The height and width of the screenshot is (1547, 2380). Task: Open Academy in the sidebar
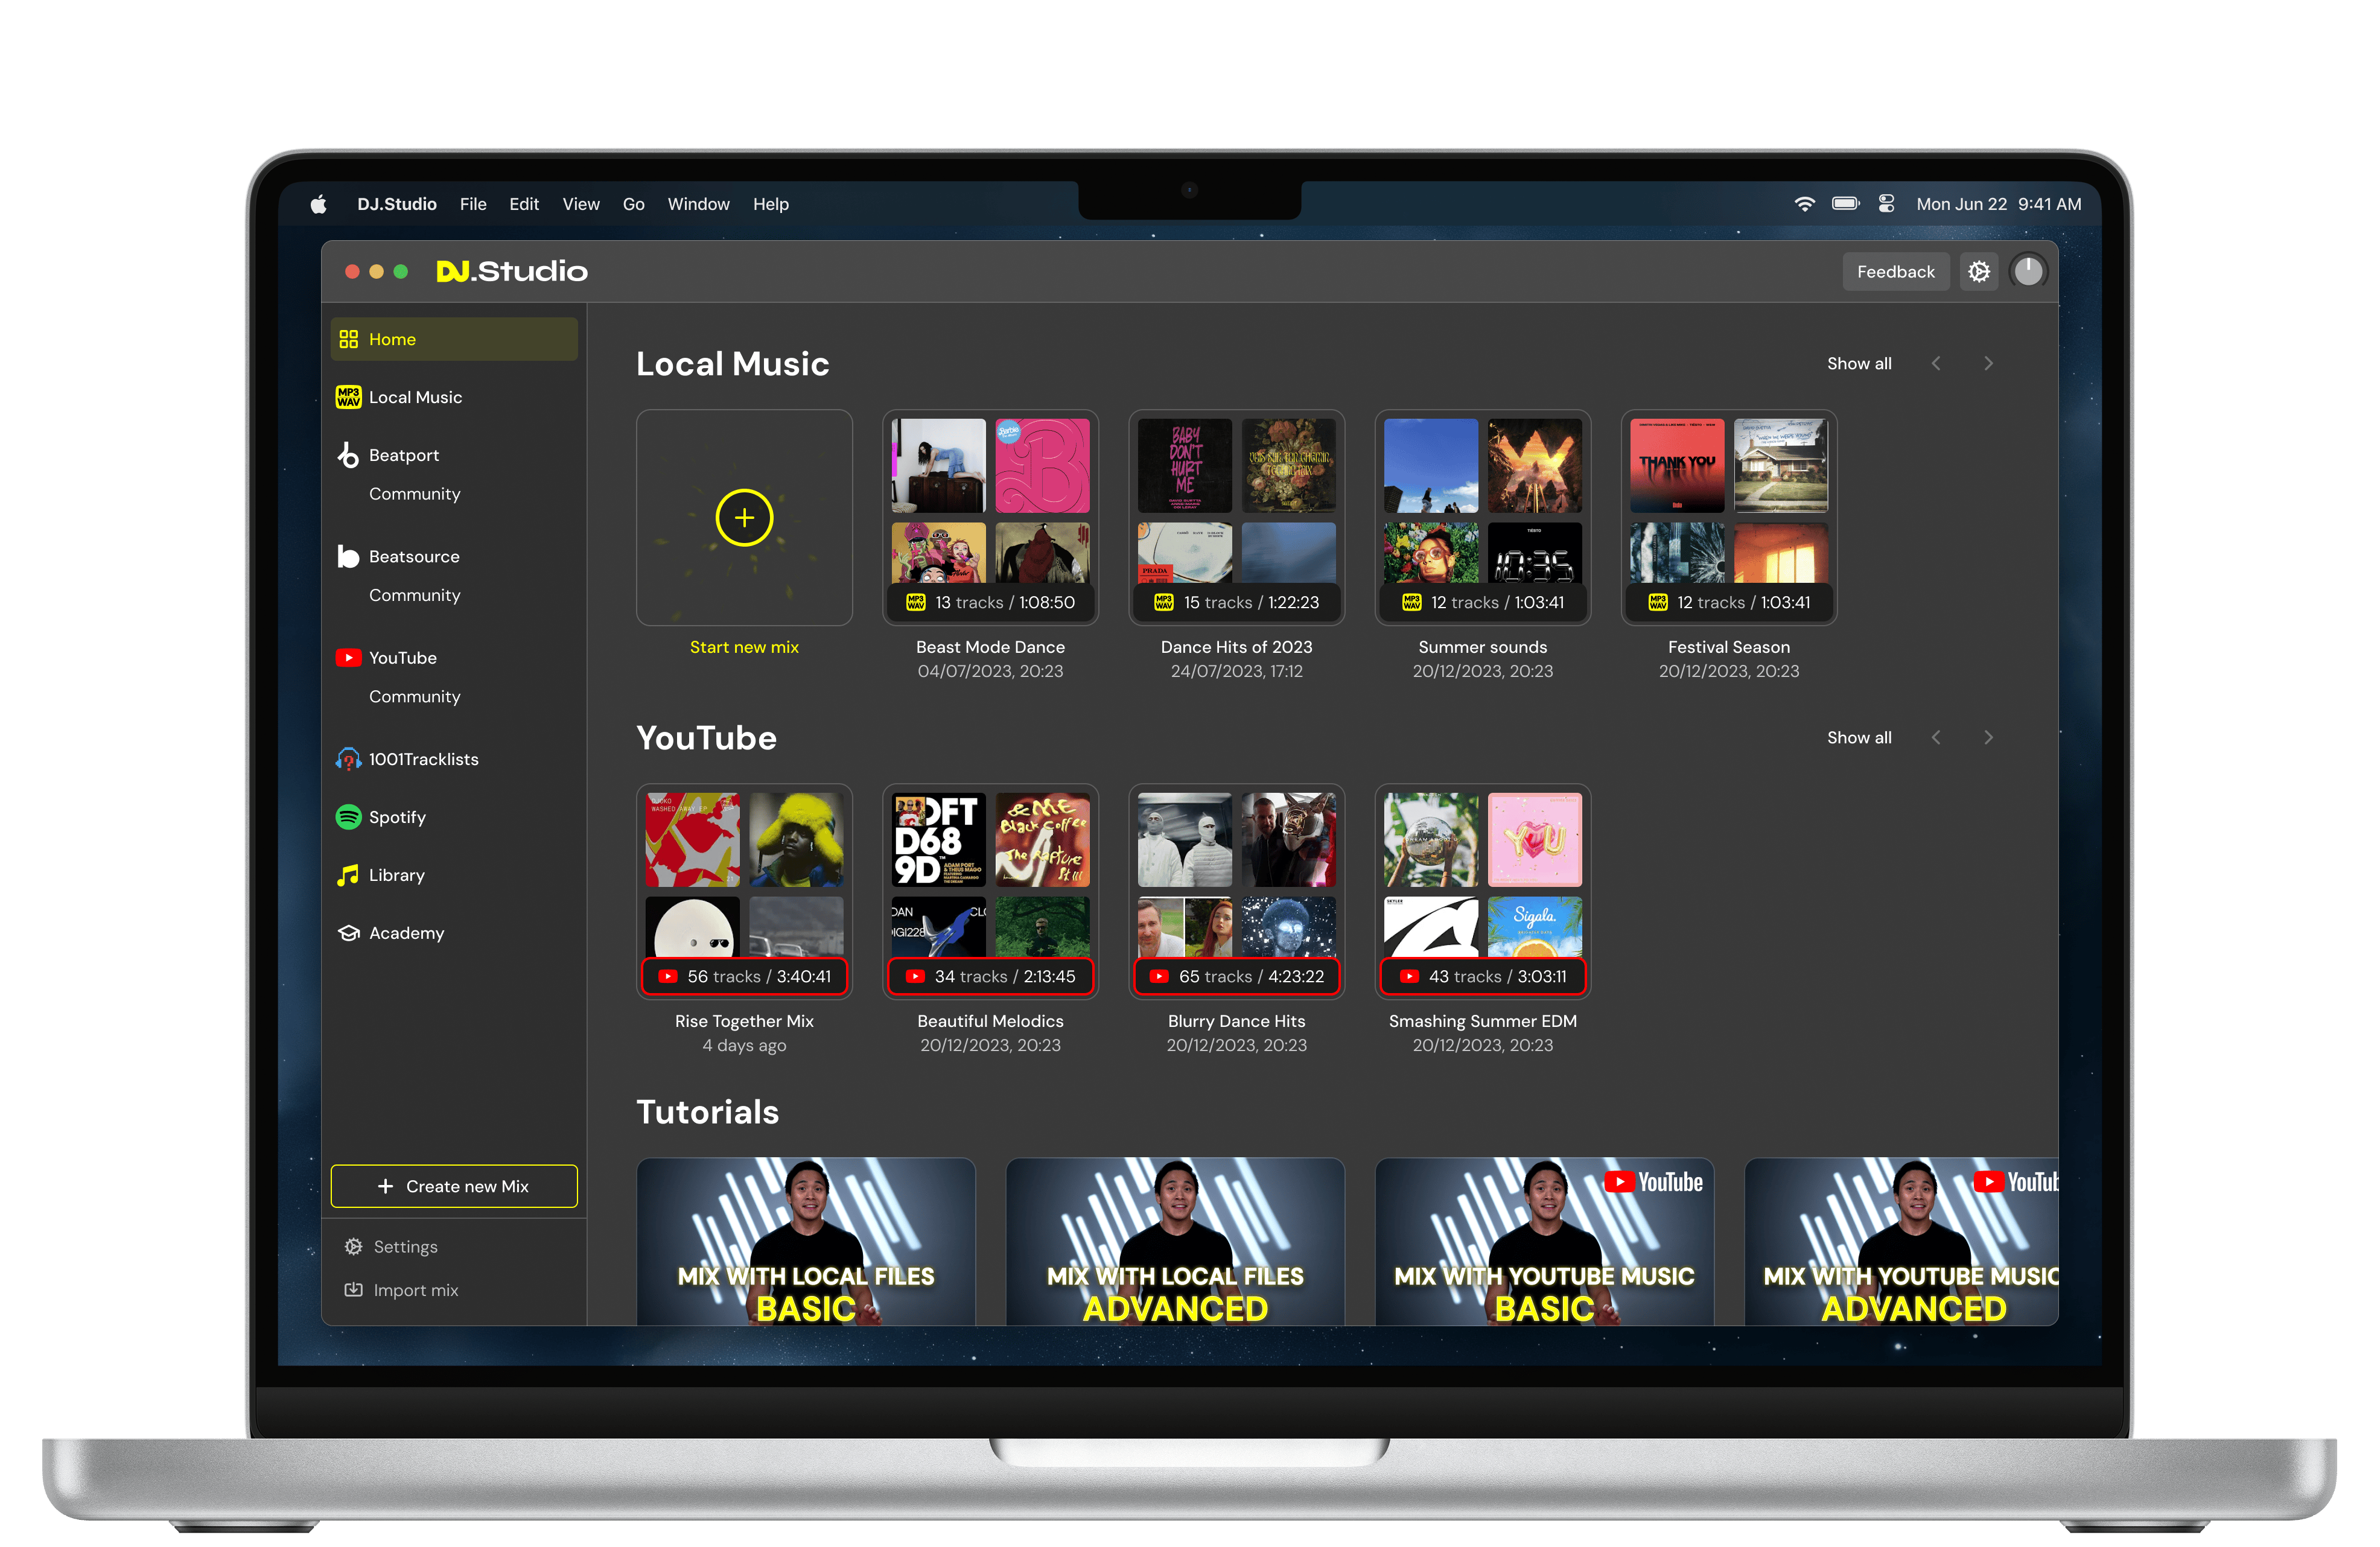(454, 933)
